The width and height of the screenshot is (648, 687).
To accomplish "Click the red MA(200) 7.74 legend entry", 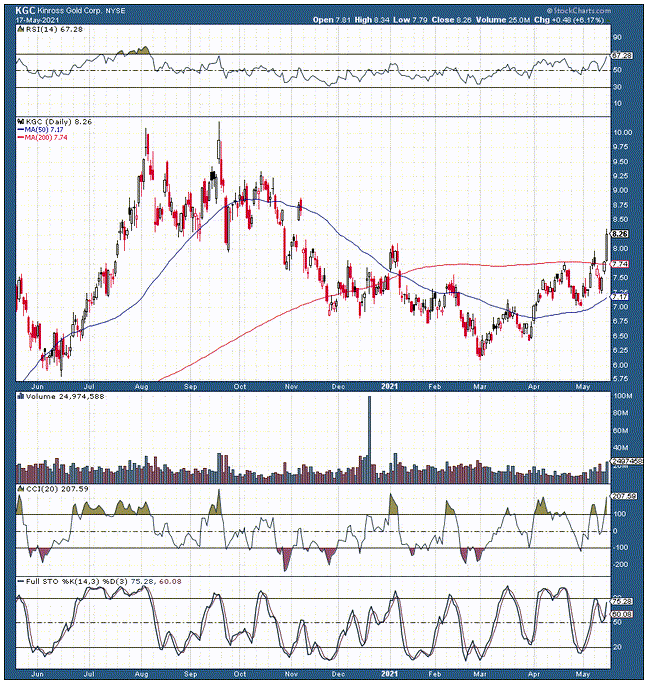I will 42,138.
